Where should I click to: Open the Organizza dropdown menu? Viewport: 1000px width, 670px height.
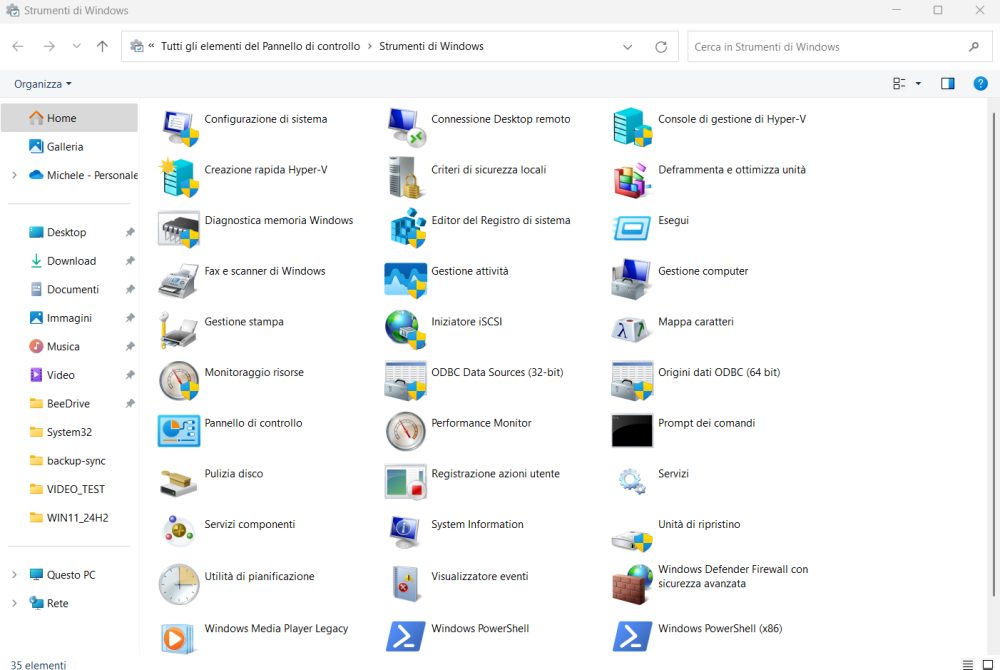coord(43,84)
